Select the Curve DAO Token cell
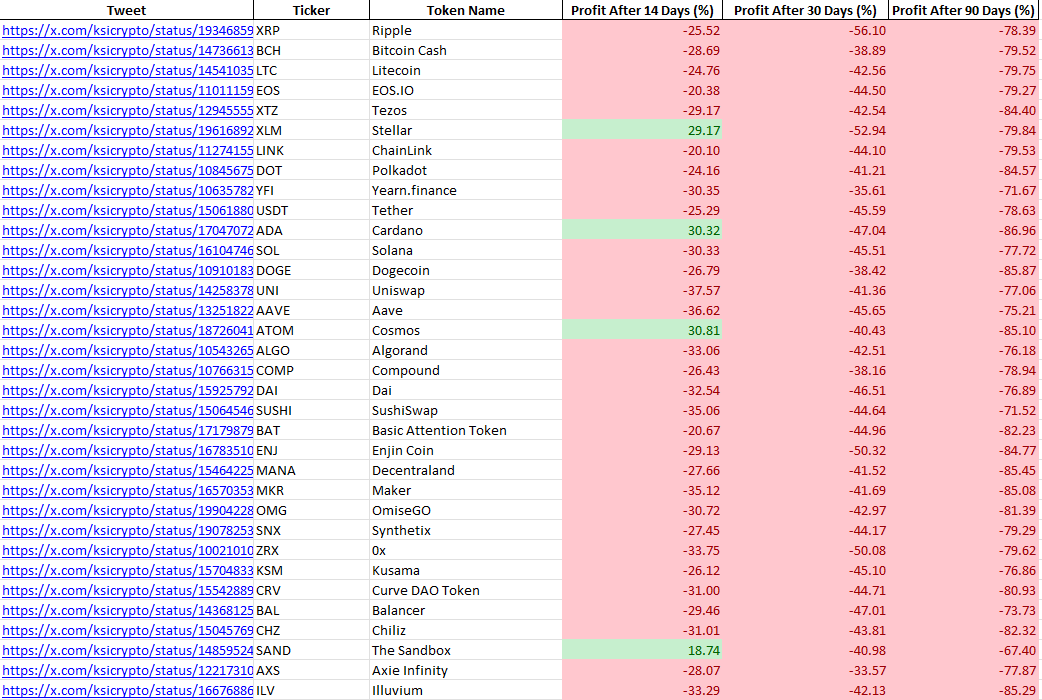The height and width of the screenshot is (700, 1042). (465, 590)
